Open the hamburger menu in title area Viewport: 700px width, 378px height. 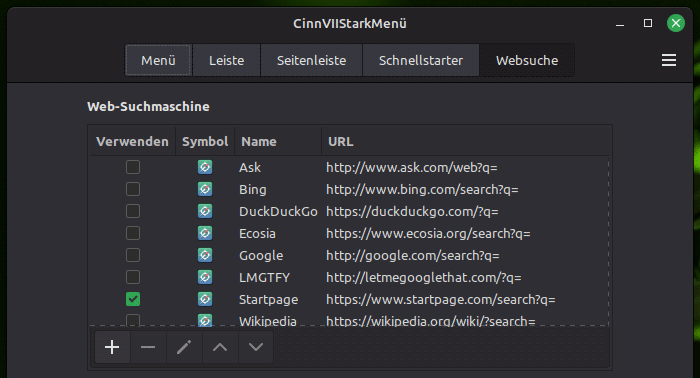[669, 60]
